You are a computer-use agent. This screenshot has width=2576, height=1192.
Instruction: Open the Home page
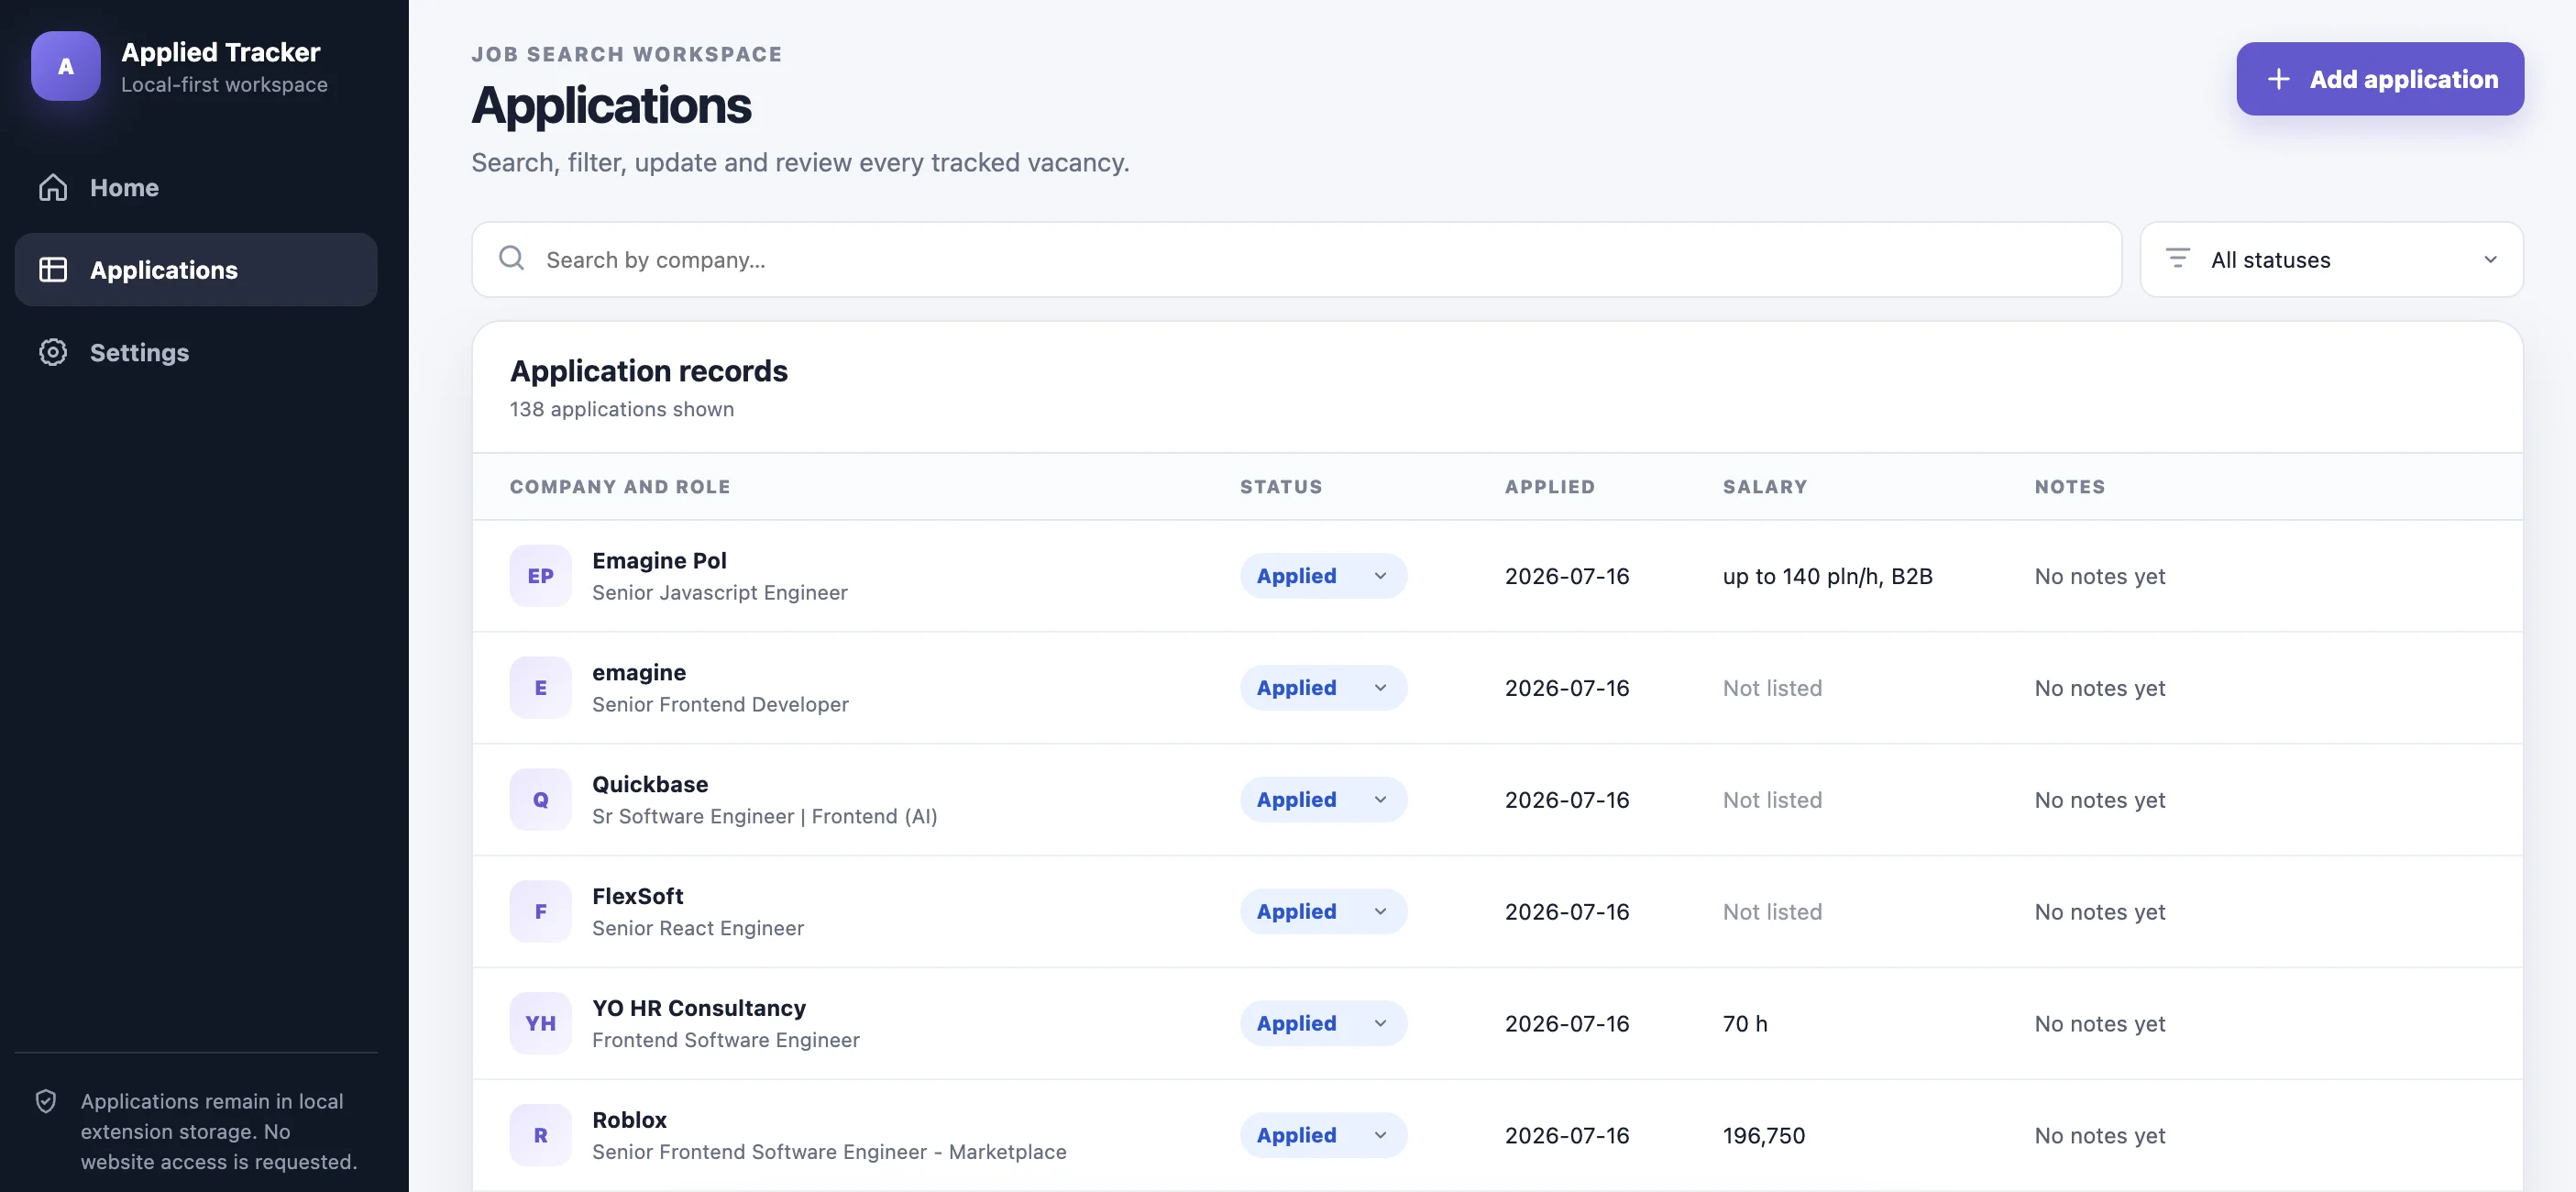tap(196, 187)
